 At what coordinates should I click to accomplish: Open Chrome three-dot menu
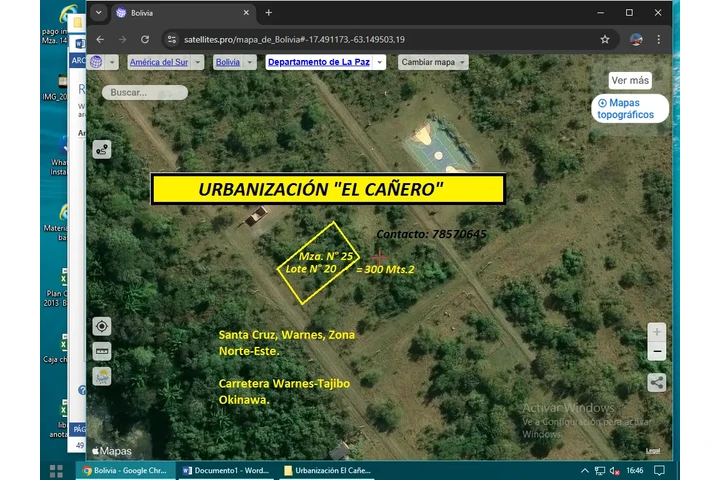tap(658, 40)
